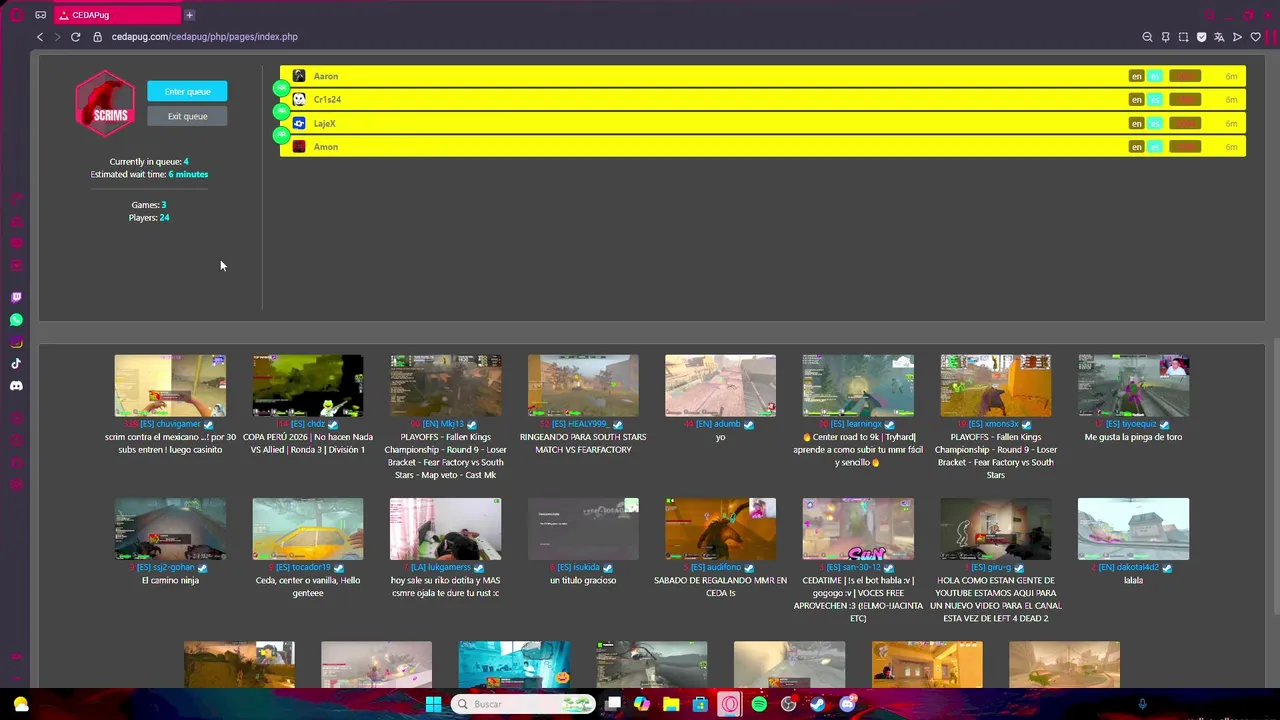Click the dakotal4d2 streamer link
1280x720 pixels.
click(x=1128, y=568)
